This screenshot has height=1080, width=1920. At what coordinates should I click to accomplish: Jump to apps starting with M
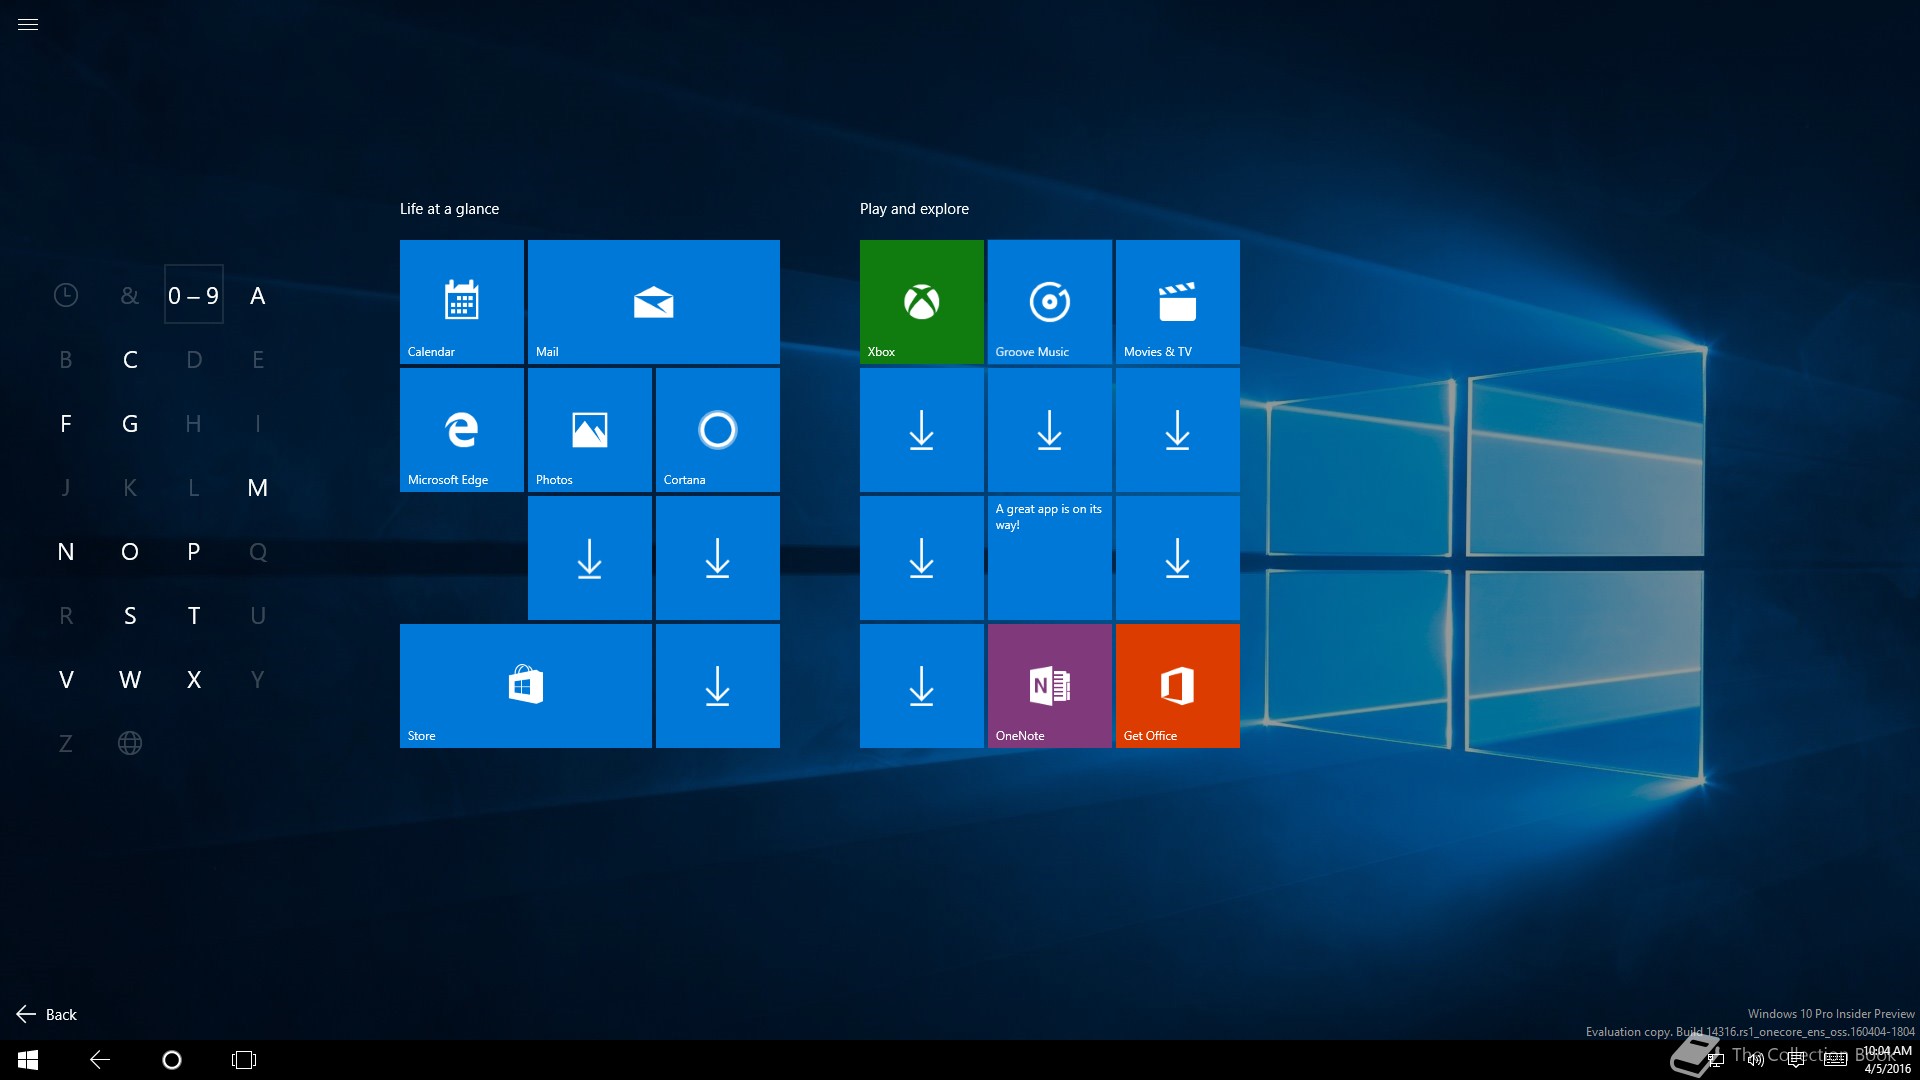(258, 487)
